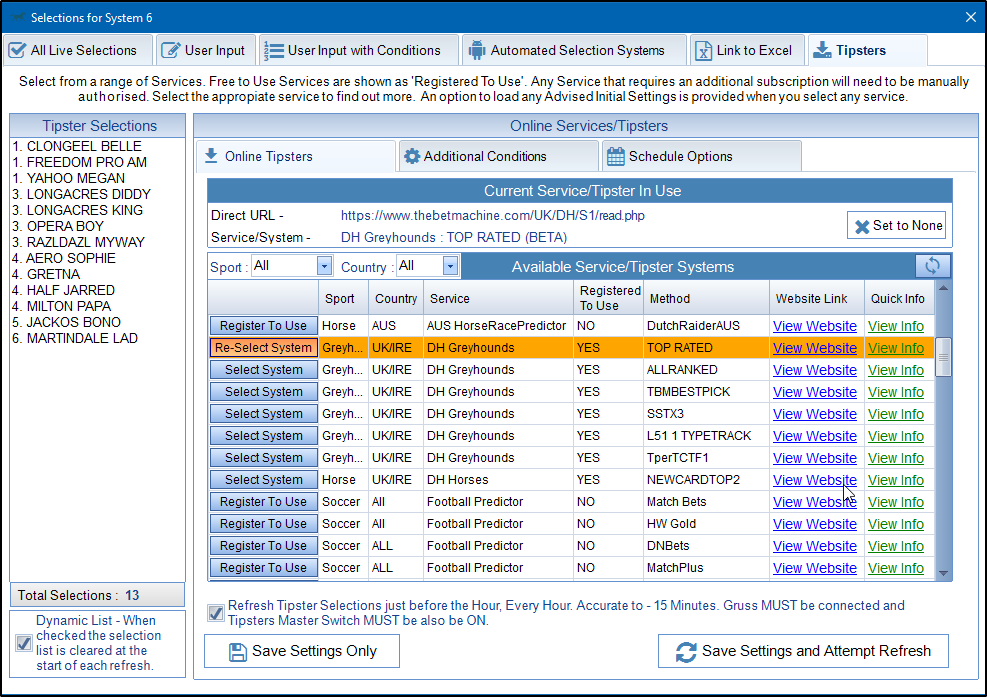Open View Website link for DutchRaiderAUS

[x=814, y=326]
